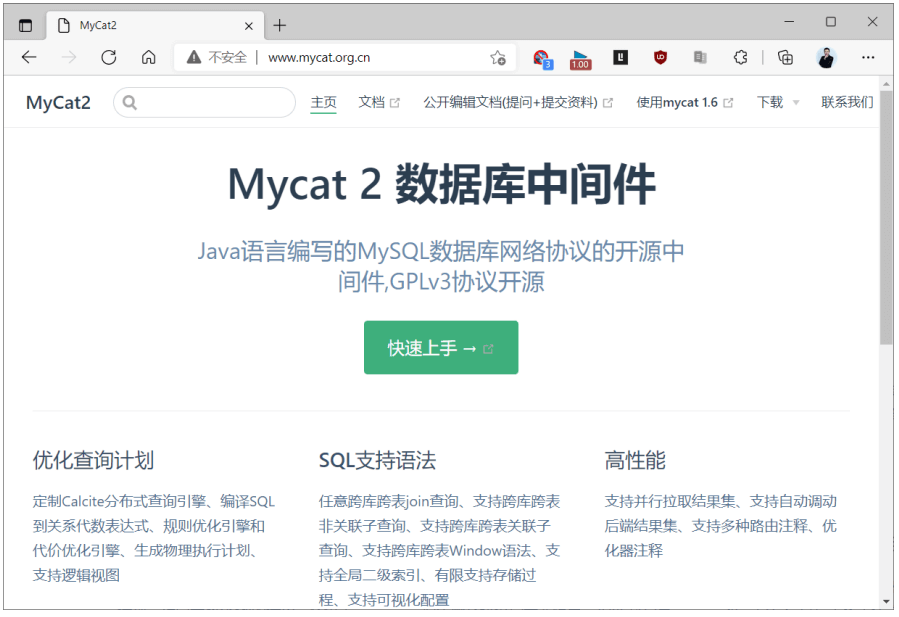This screenshot has height=617, width=899.
Task: Open the user profile avatar
Action: pyautogui.click(x=826, y=57)
